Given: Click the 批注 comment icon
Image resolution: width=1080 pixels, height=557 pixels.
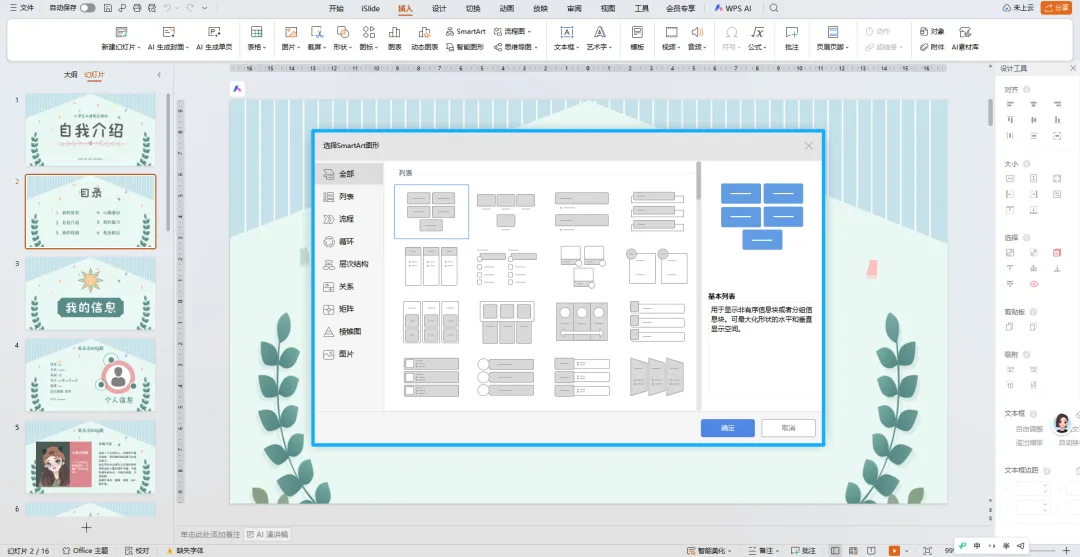Looking at the screenshot, I should (x=792, y=32).
